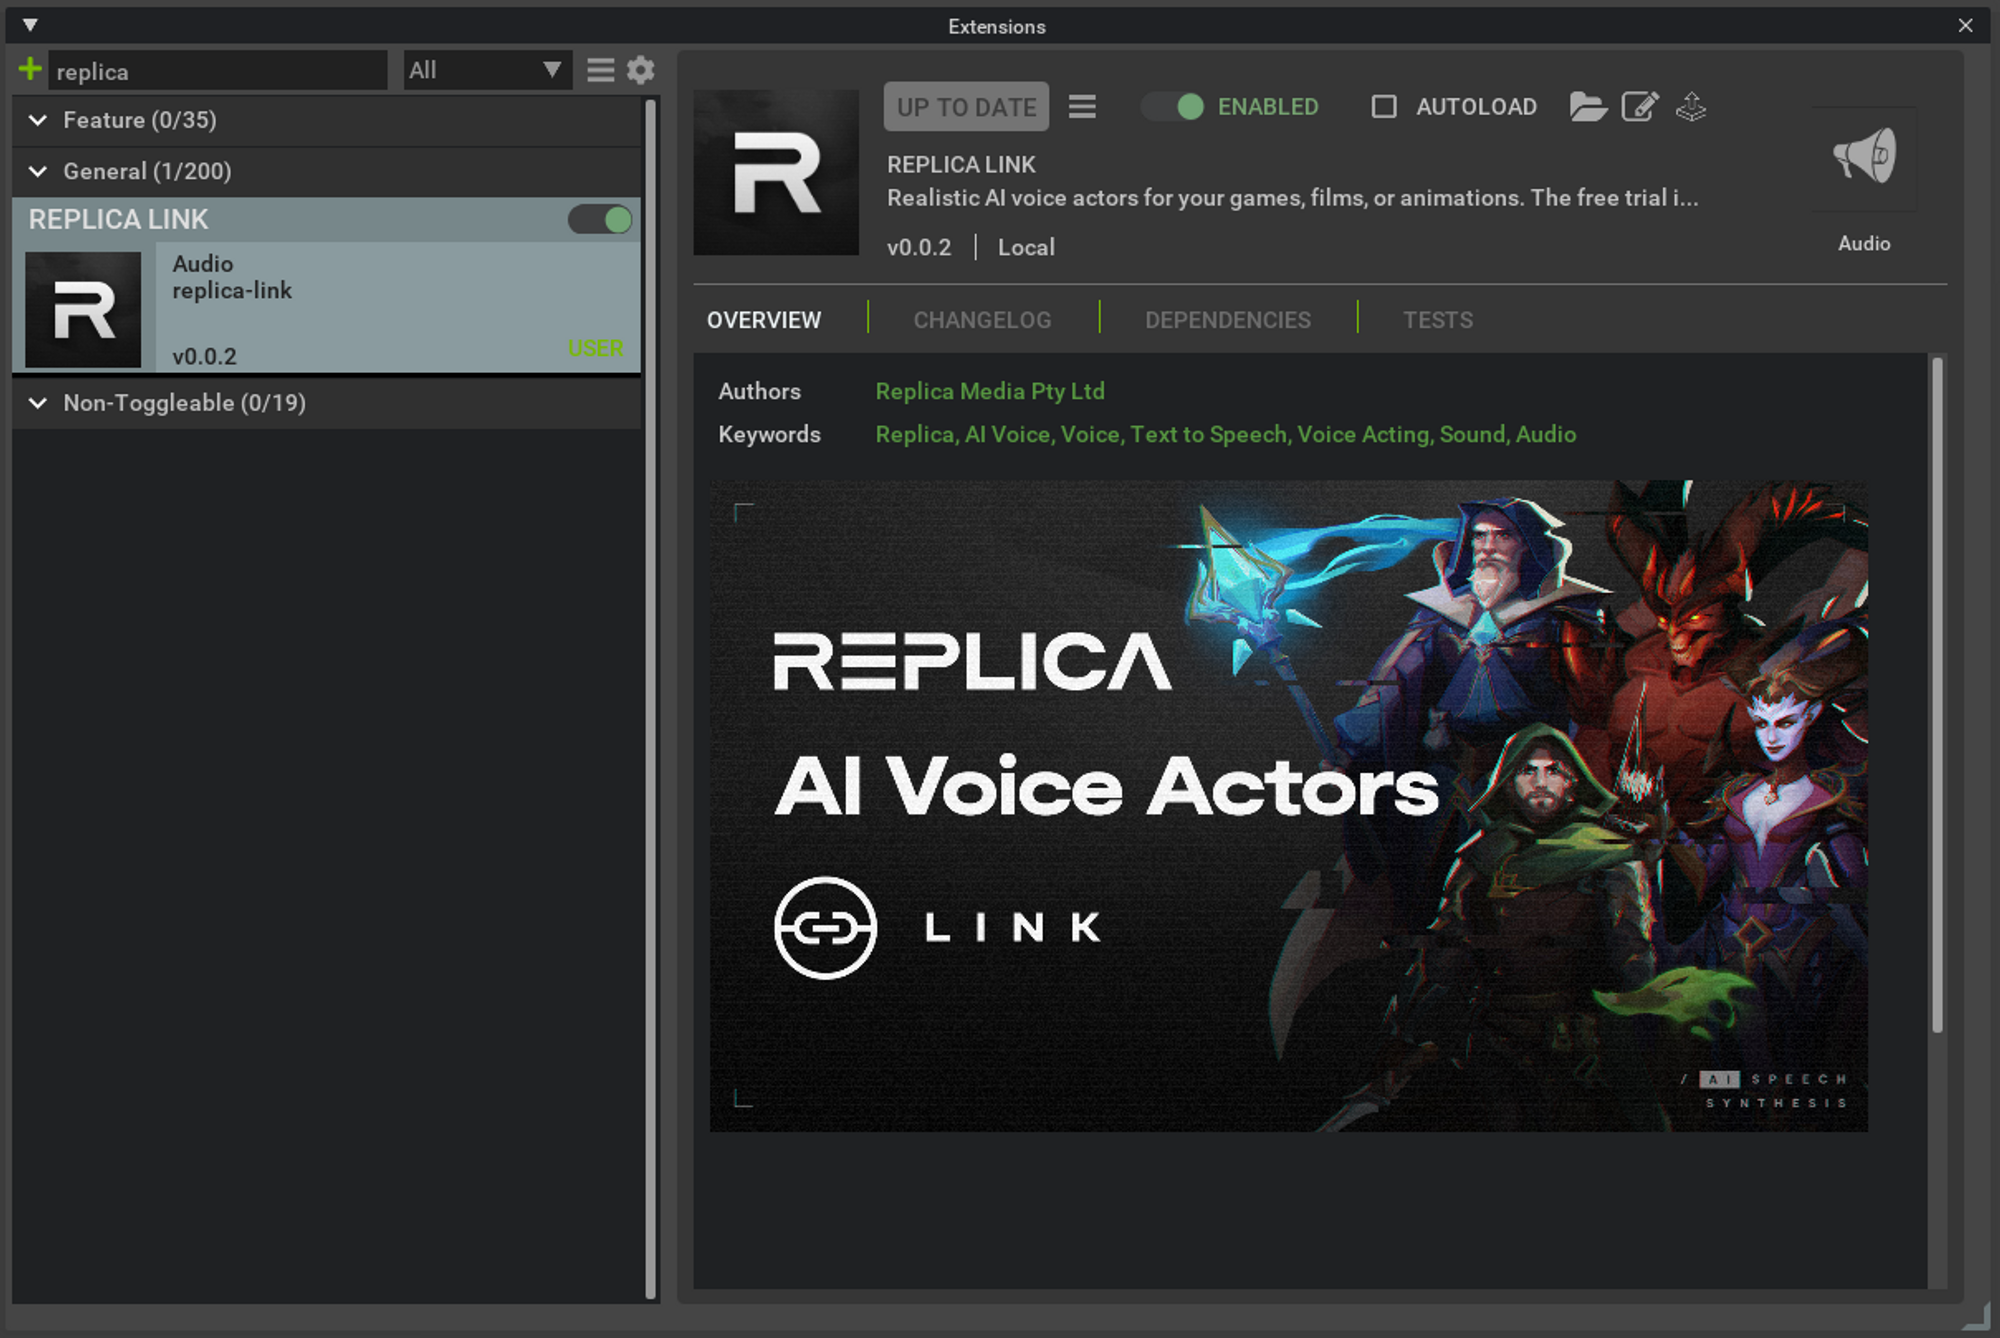Image resolution: width=2000 pixels, height=1338 pixels.
Task: Click the keywords list text
Action: click(x=1226, y=434)
